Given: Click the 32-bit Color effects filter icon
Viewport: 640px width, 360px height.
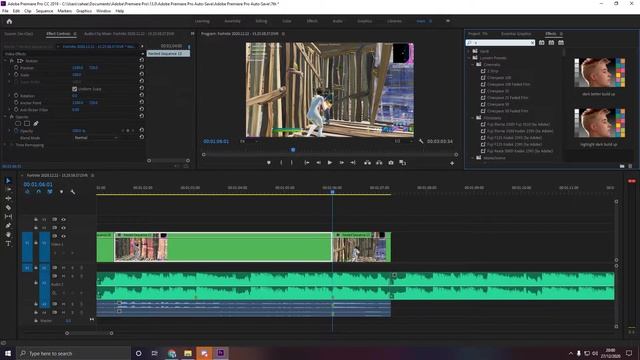Looking at the screenshot, I should tap(551, 42).
